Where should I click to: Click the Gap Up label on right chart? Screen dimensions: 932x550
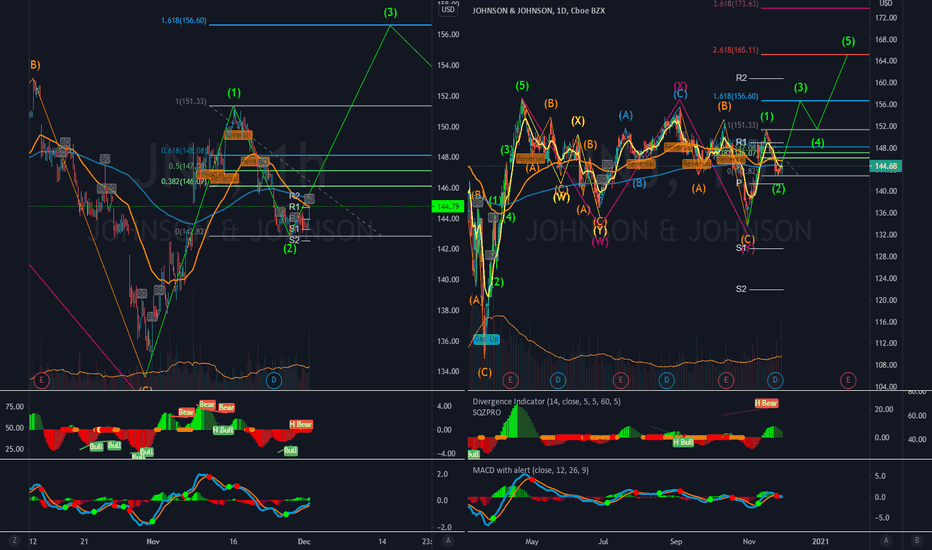[486, 339]
